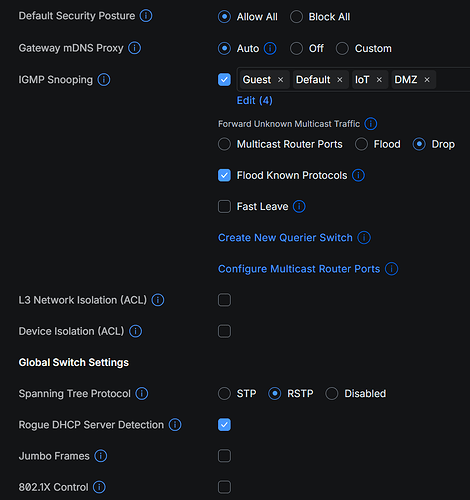The height and width of the screenshot is (500, 470).
Task: Select Block All security posture
Action: click(296, 17)
